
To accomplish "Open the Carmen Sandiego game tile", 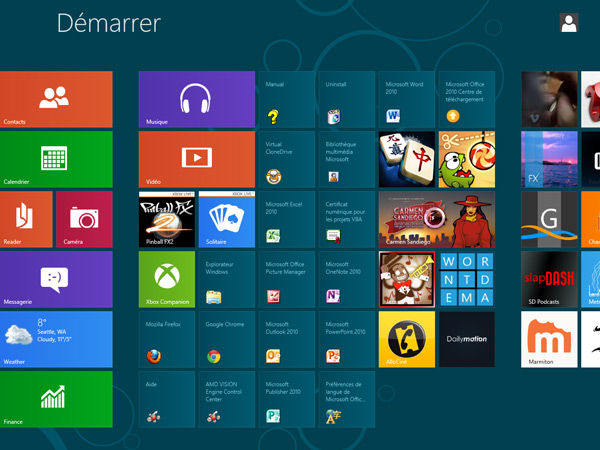I will pos(436,219).
